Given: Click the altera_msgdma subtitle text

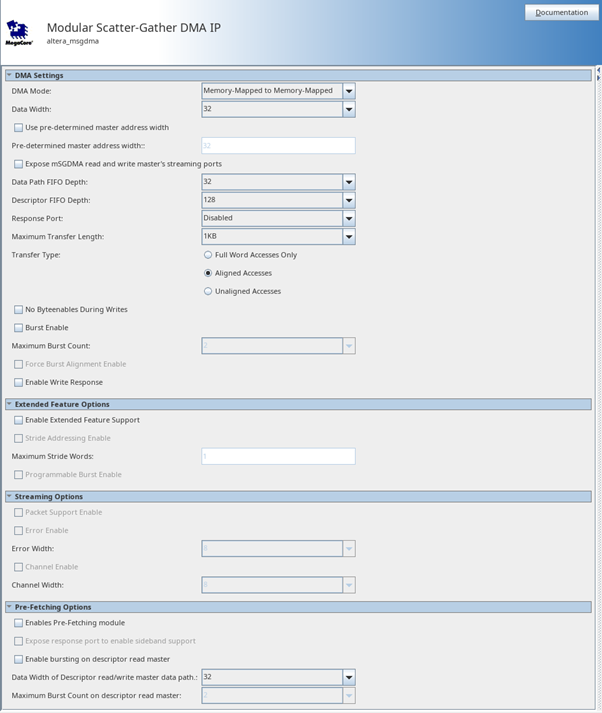Looking at the screenshot, I should [x=73, y=41].
